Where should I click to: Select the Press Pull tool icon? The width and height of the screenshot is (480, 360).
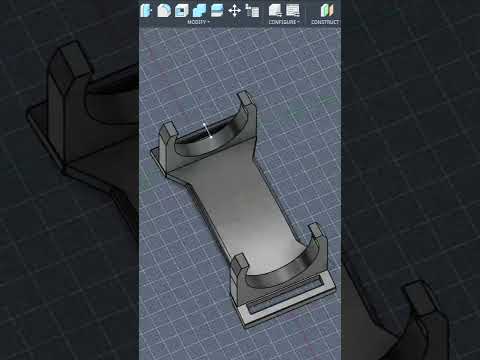[145, 10]
